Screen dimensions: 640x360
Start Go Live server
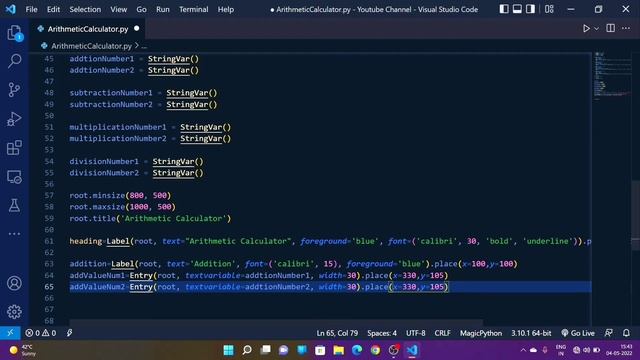coord(578,333)
